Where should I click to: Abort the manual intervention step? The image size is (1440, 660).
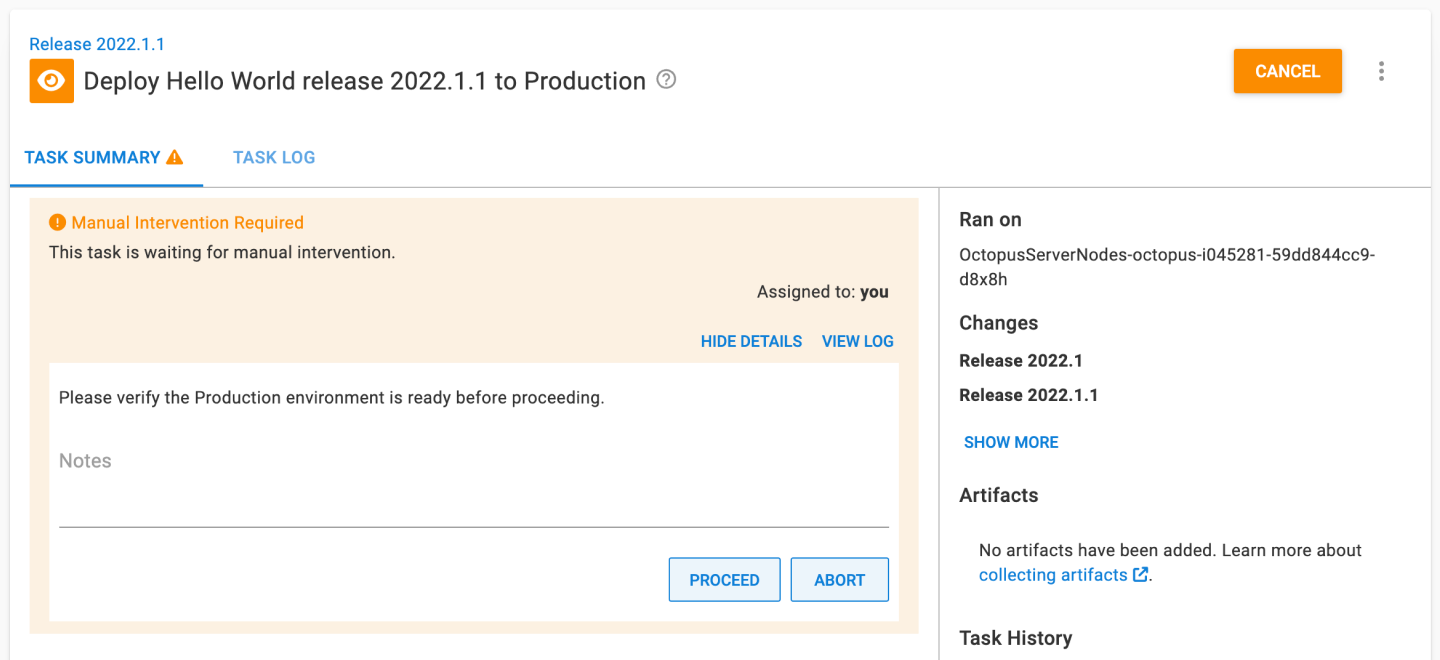(x=839, y=579)
